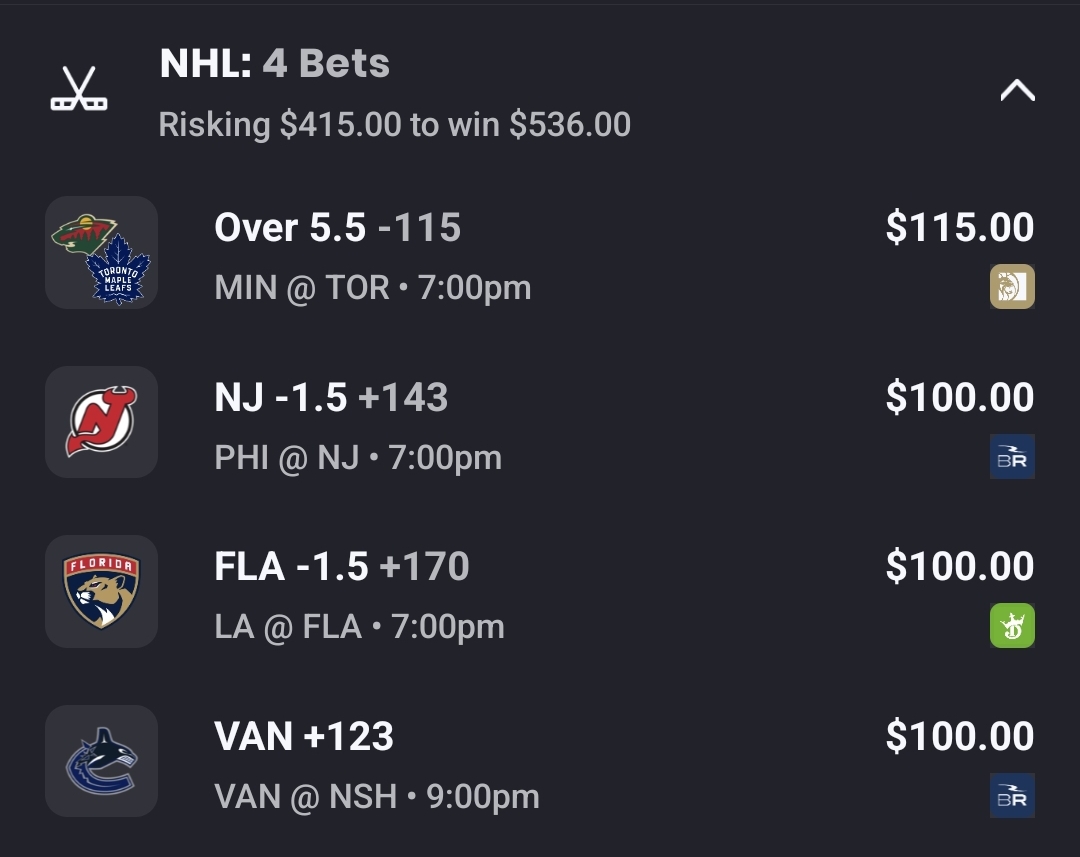Click the New Jersey Devils team logo
This screenshot has width=1080, height=857.
tap(101, 421)
